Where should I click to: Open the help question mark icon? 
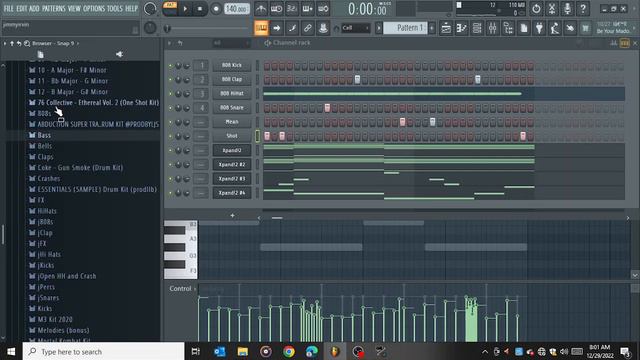pos(583,9)
